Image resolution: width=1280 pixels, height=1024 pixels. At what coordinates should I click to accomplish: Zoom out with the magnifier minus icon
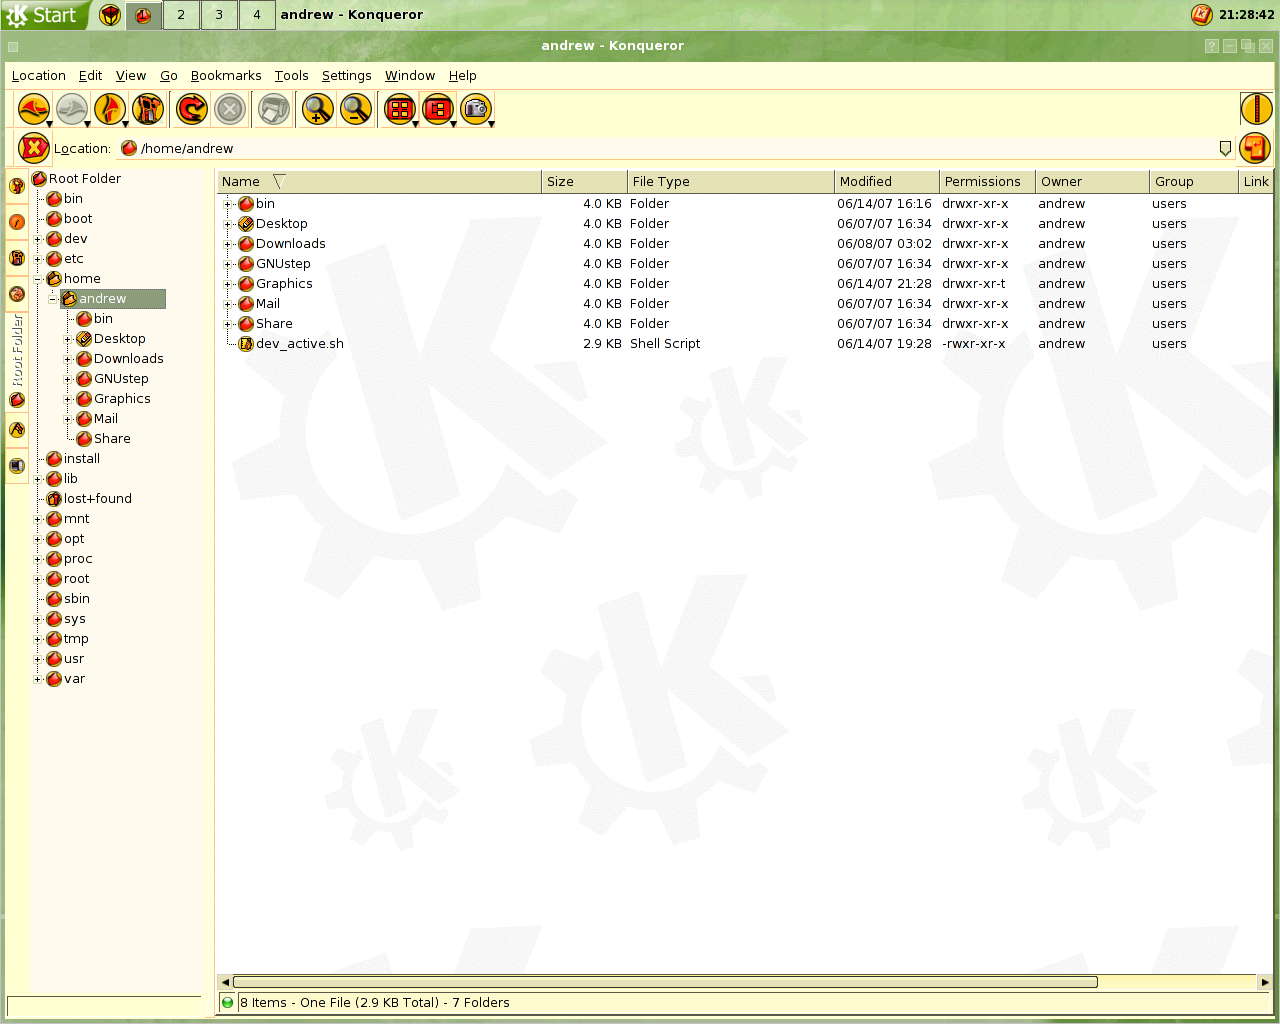click(355, 109)
